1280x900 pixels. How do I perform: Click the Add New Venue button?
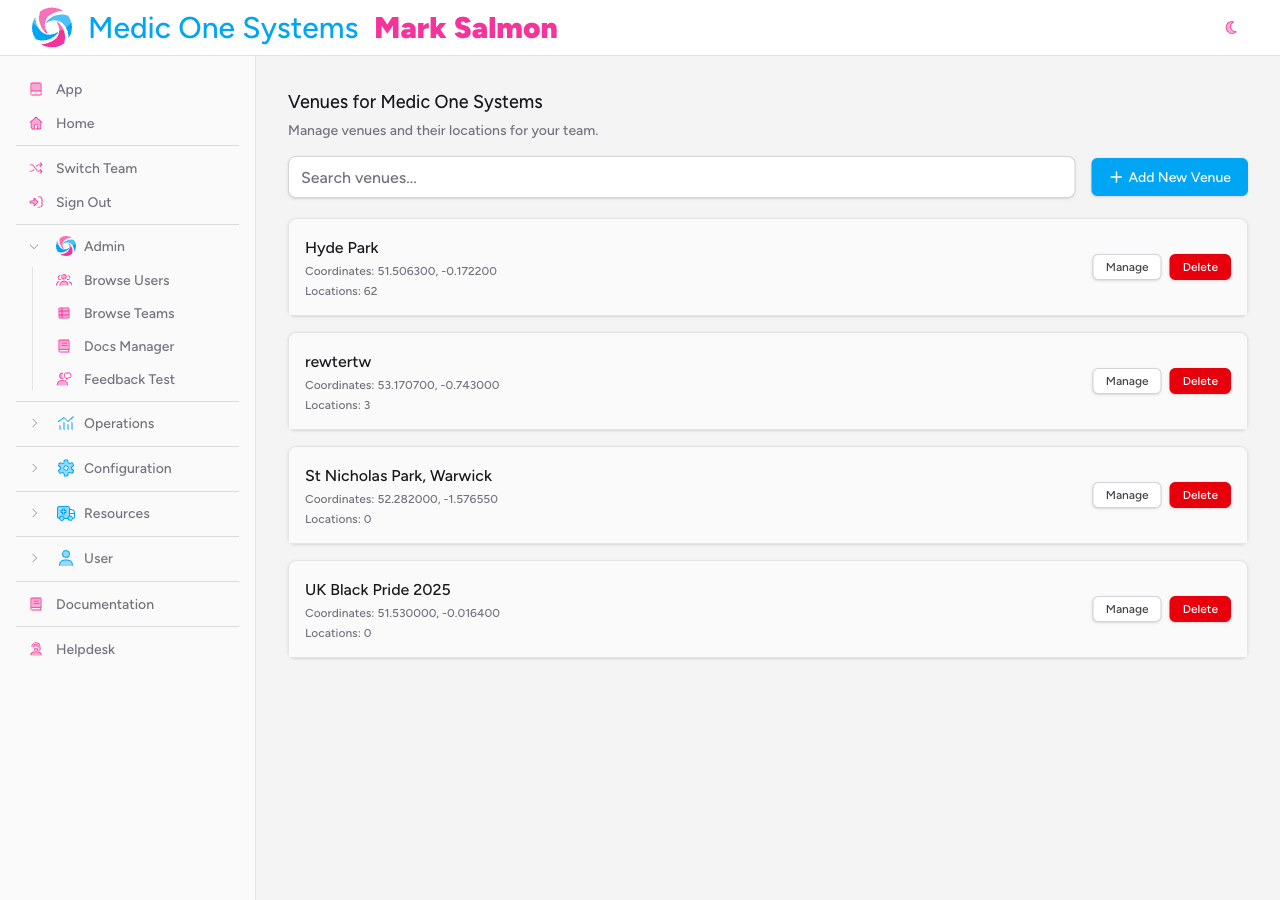pos(1169,177)
